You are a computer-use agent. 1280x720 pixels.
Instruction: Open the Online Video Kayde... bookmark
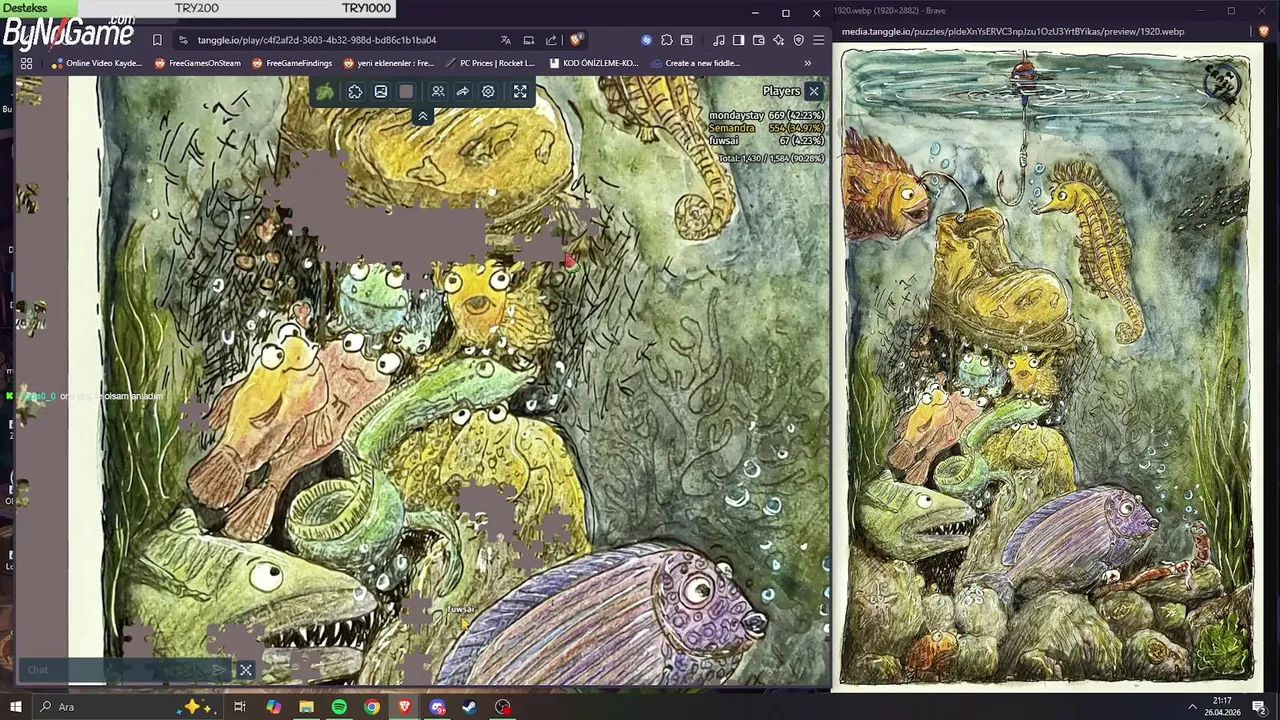pos(96,63)
